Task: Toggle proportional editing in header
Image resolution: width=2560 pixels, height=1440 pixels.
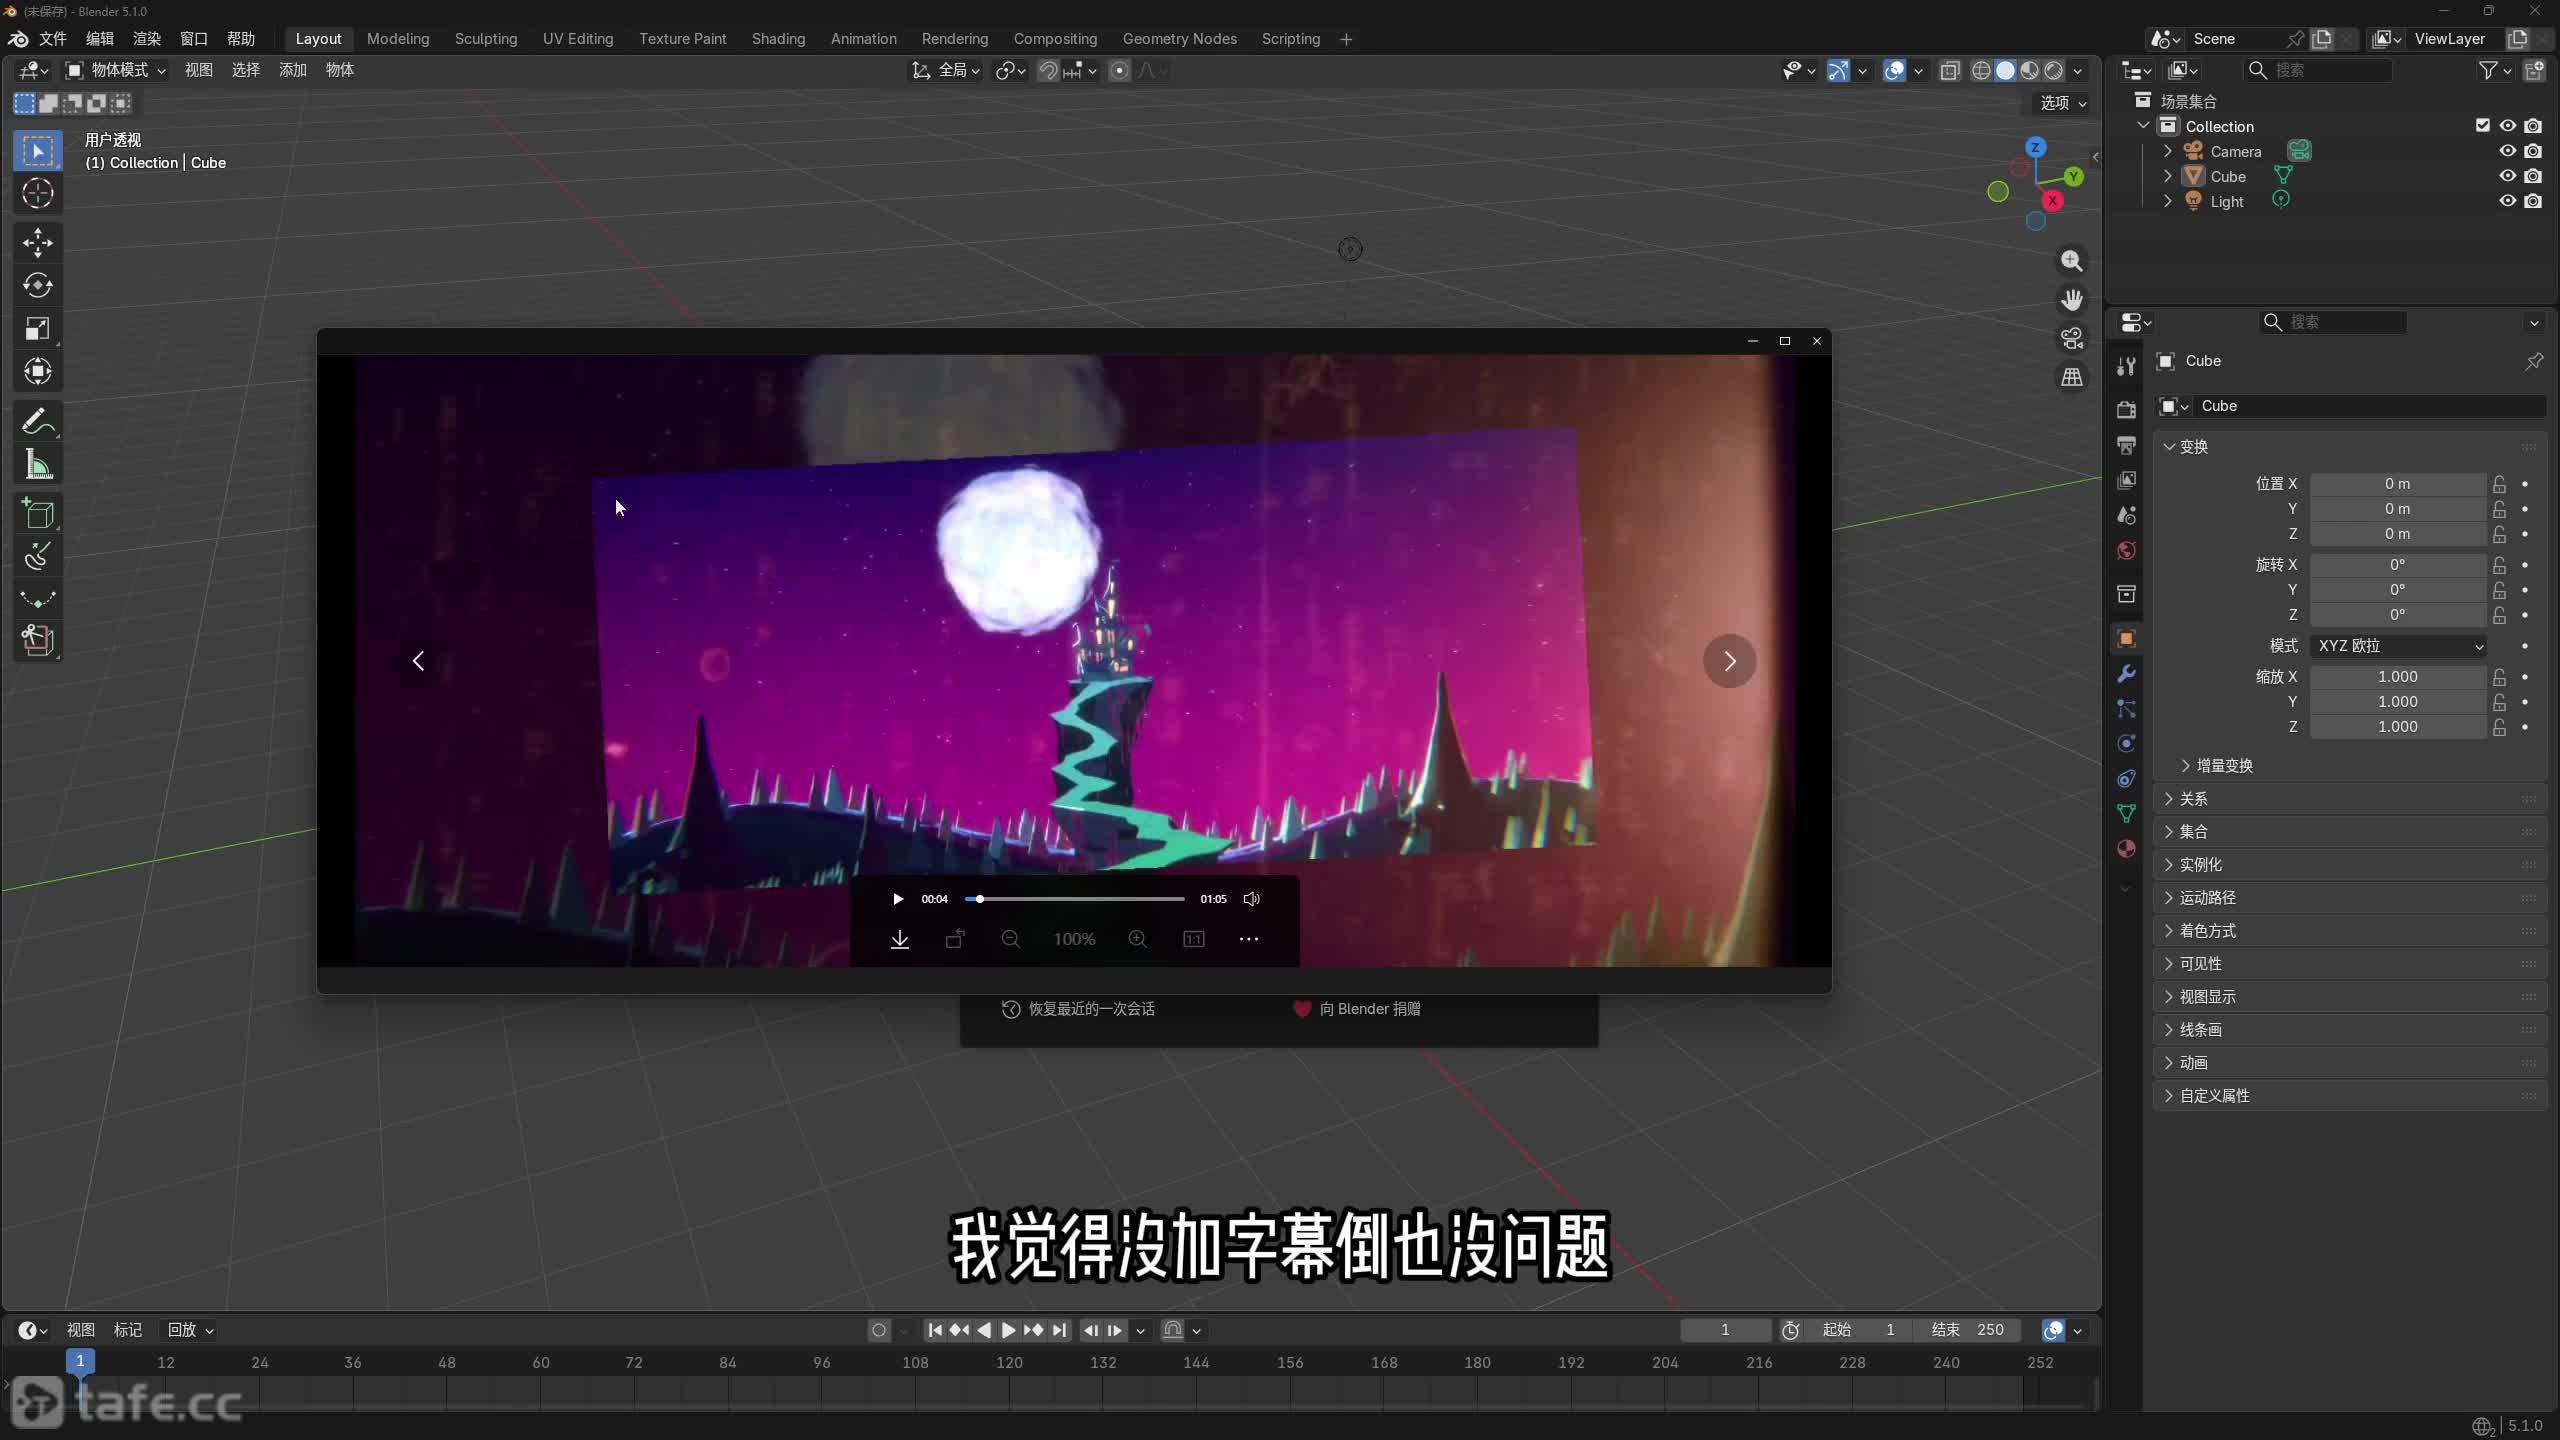Action: pyautogui.click(x=1120, y=70)
